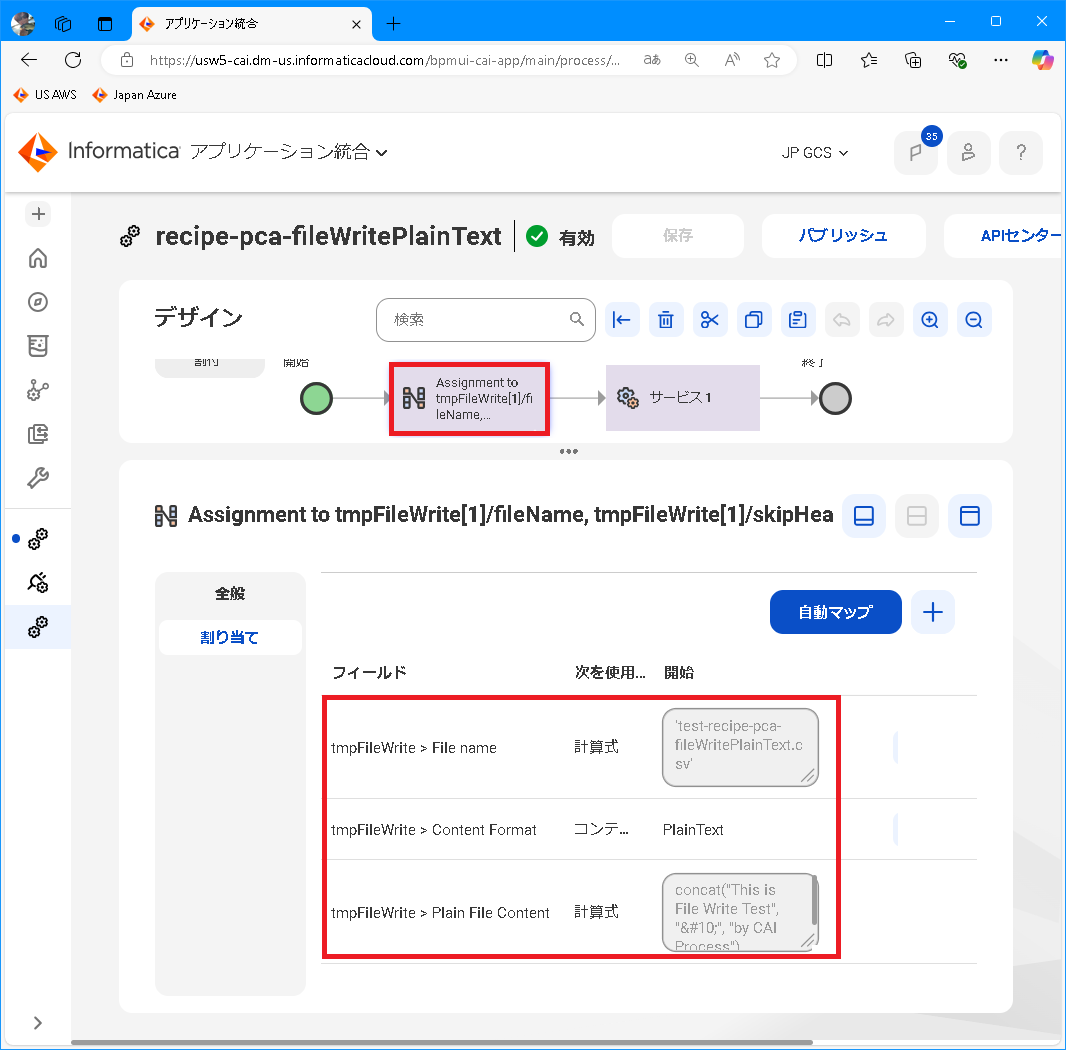This screenshot has height=1050, width=1066.
Task: Click tmpFileWrite > Content Format field
Action: (x=434, y=830)
